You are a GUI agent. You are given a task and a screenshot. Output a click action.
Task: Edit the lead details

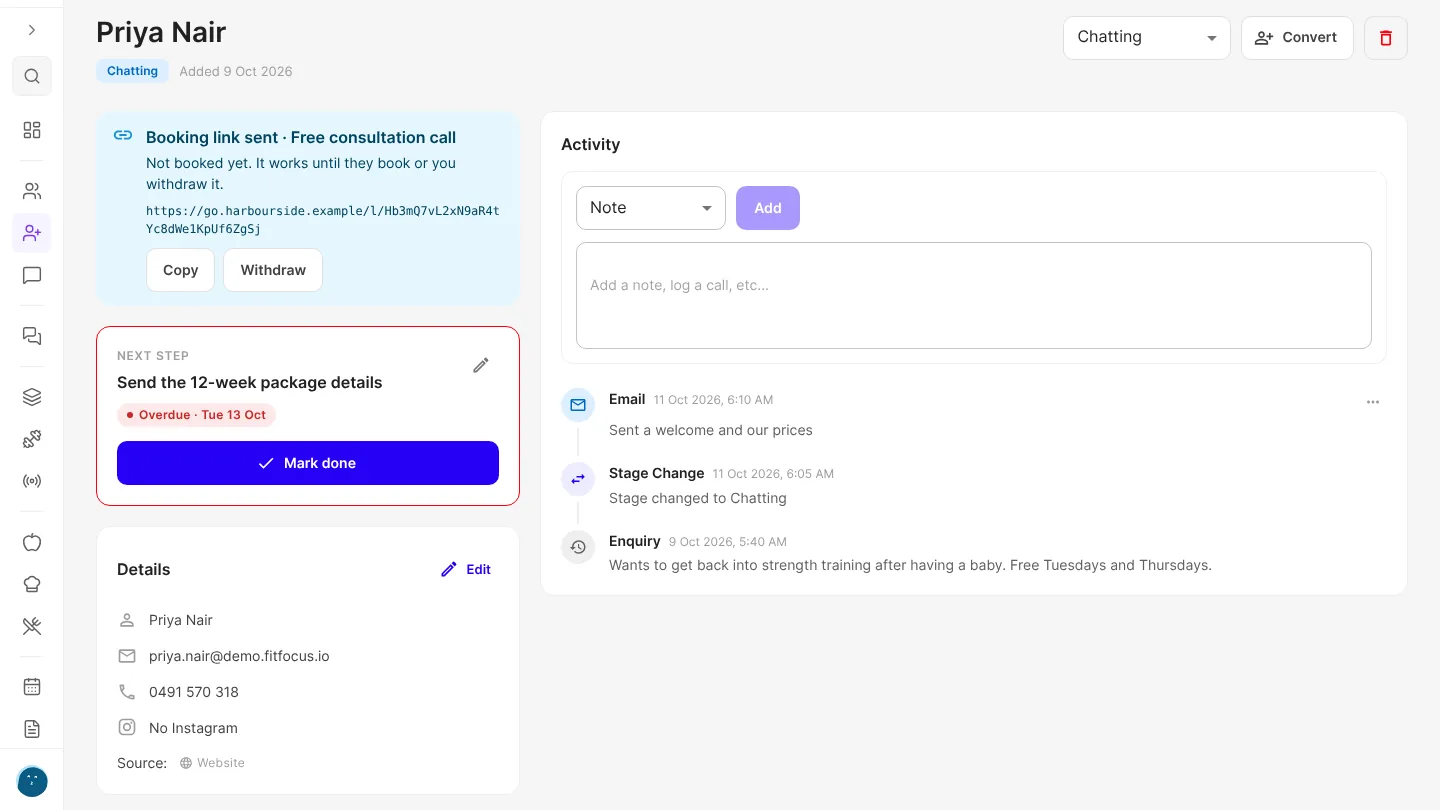[466, 569]
